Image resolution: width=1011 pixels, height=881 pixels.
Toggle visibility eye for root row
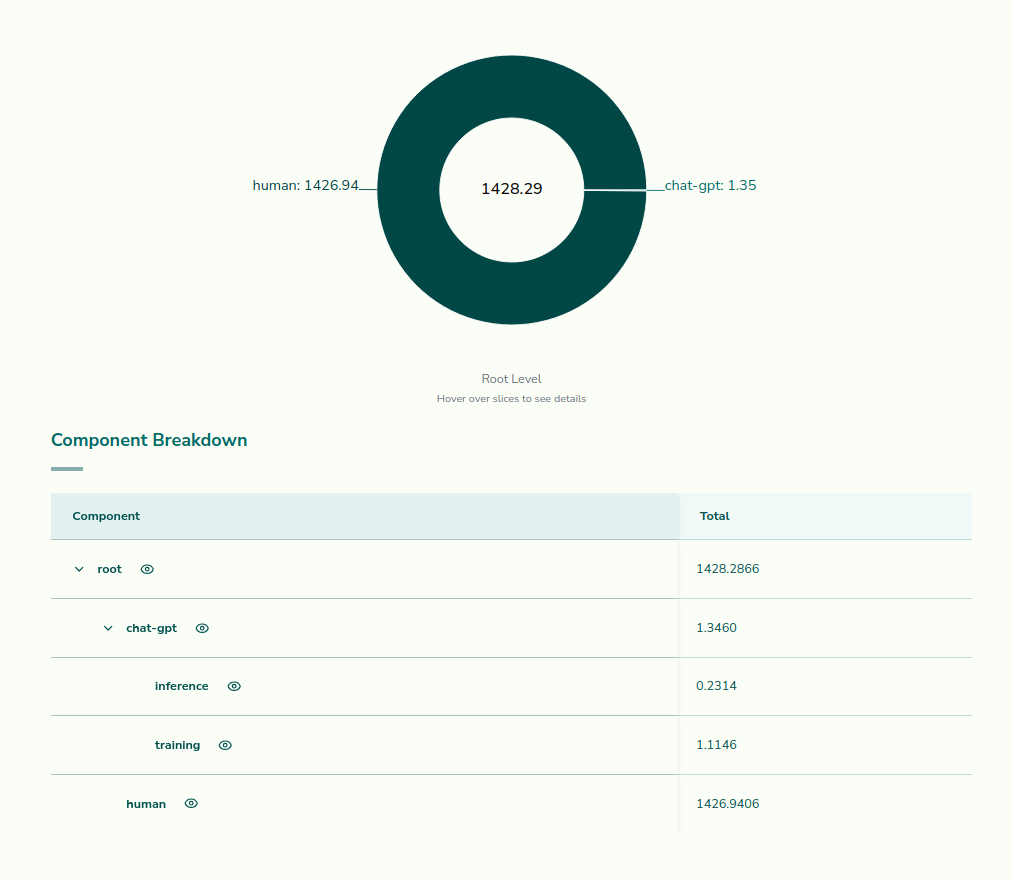point(147,569)
